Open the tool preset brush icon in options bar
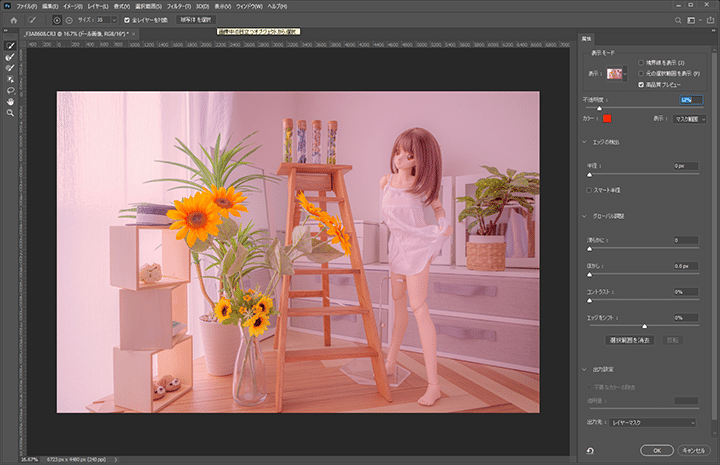720x465 pixels. [32, 20]
